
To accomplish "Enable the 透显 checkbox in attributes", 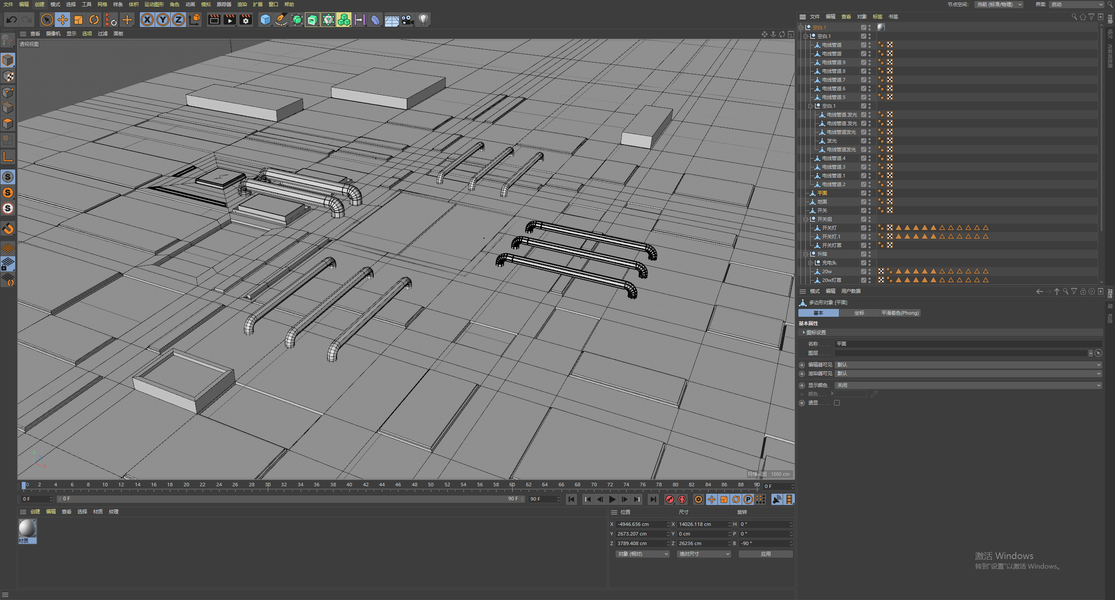I will (837, 403).
